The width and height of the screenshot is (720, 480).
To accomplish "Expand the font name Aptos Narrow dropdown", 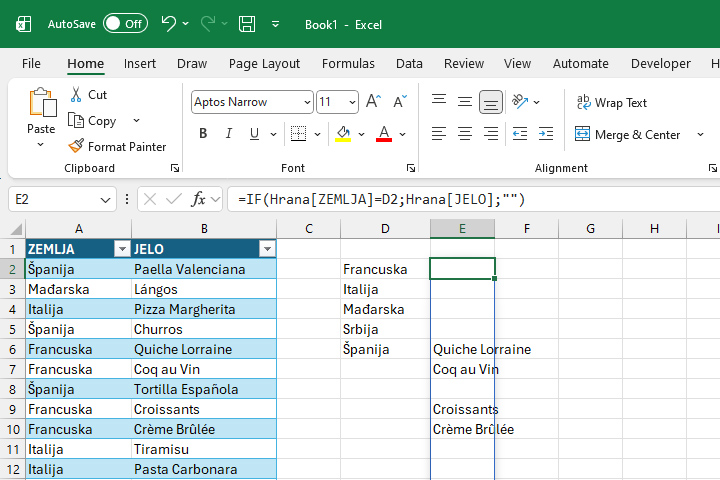I will [x=306, y=102].
